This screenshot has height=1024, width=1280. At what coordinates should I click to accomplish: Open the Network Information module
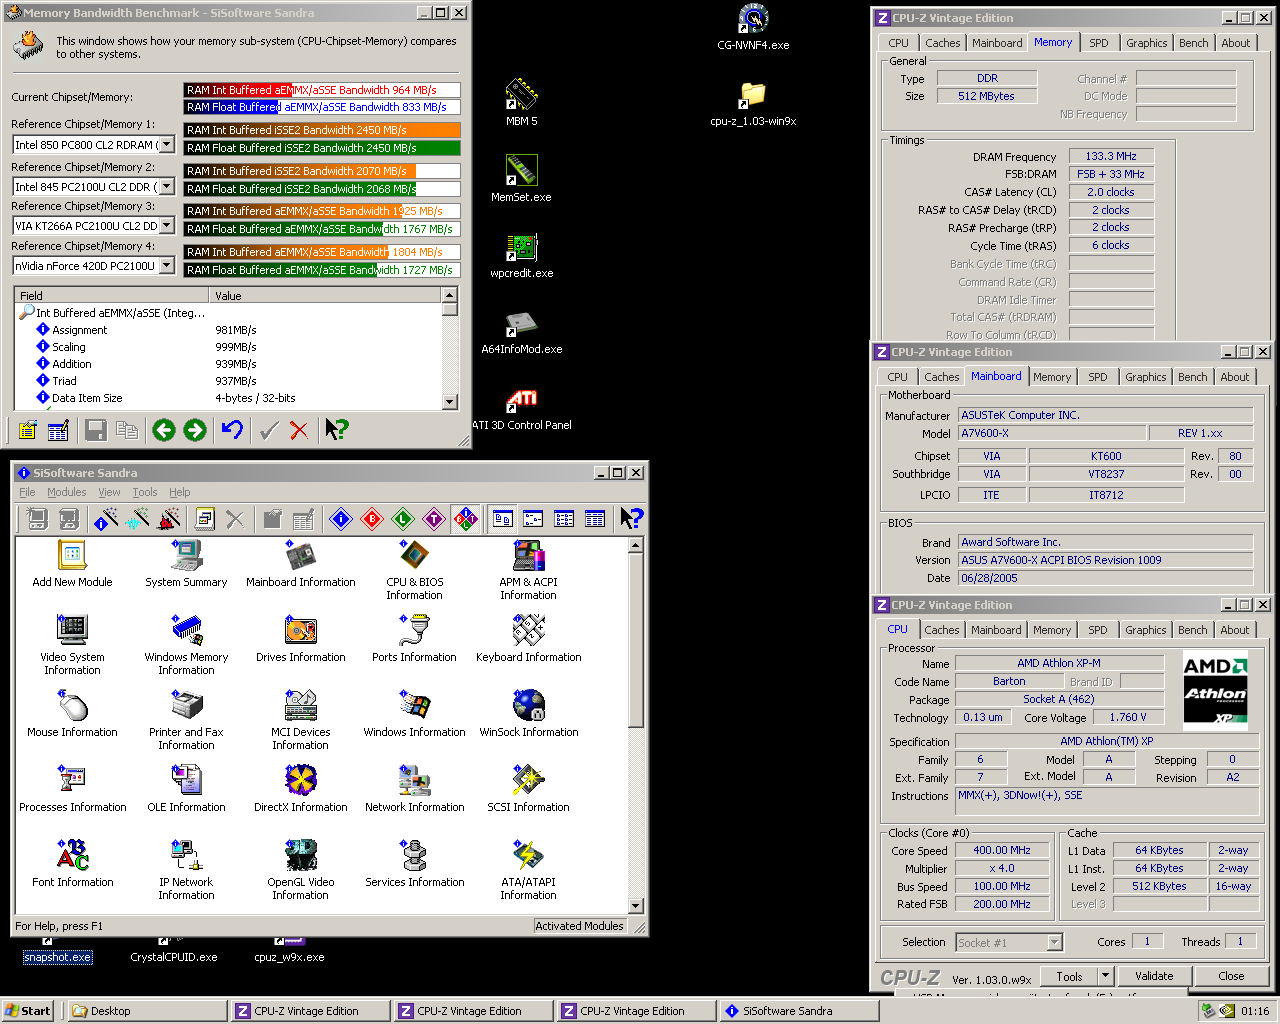coord(414,789)
